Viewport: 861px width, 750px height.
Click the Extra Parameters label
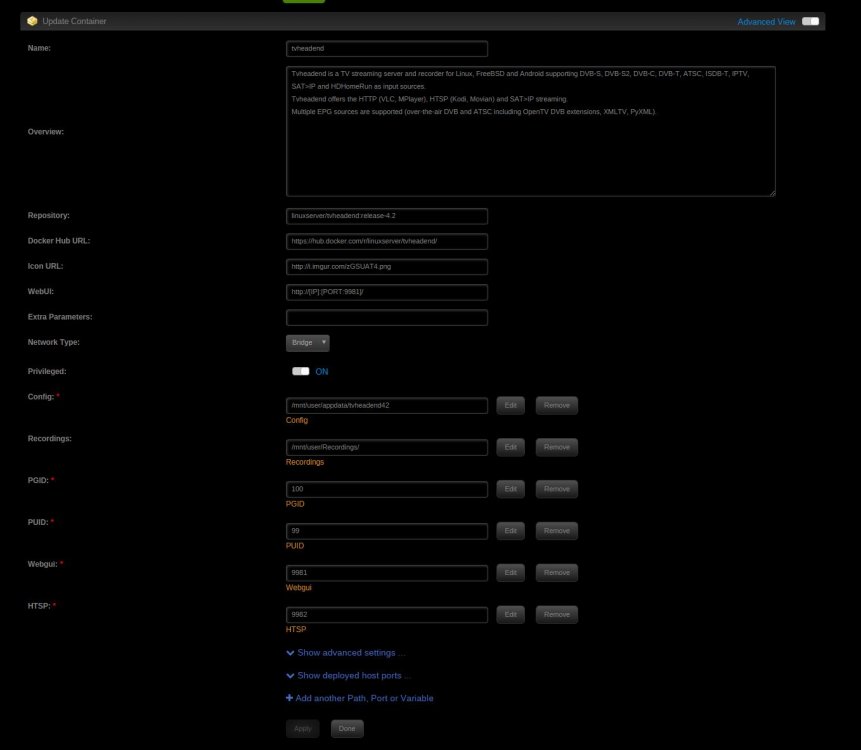click(60, 317)
